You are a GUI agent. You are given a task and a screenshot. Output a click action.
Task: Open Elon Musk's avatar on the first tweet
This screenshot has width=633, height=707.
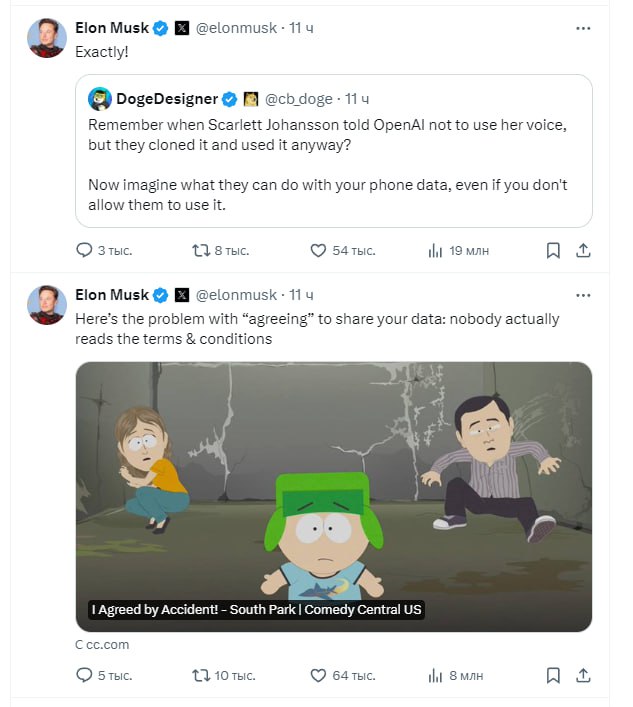coord(47,38)
